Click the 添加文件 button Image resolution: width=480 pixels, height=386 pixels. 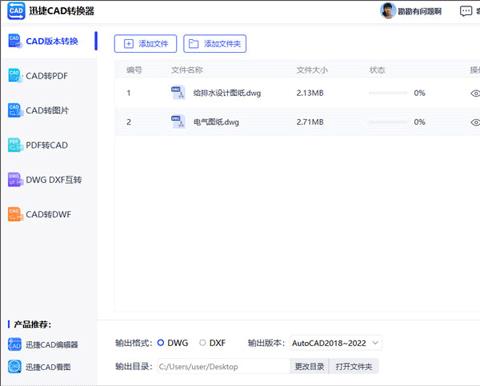click(x=145, y=44)
